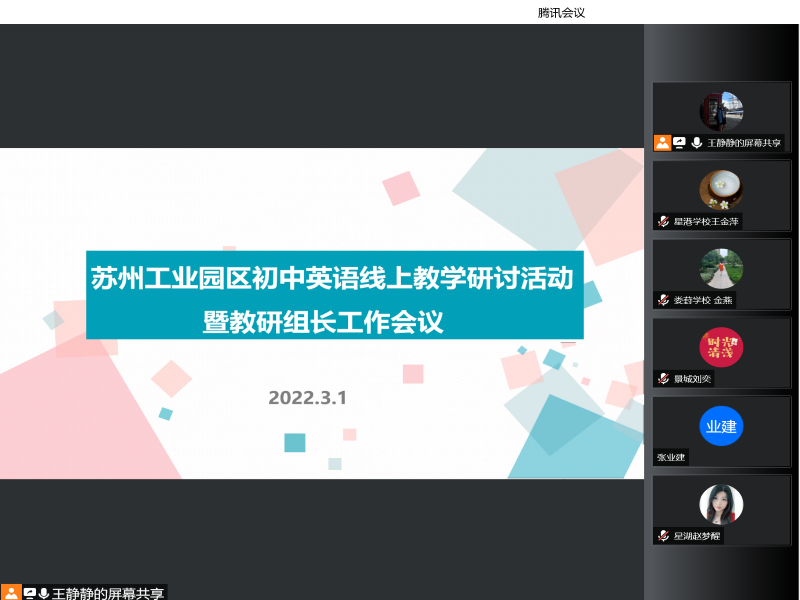Screen dimensions: 800x600
Task: Click the orange host icon on 王静静's tile
Action: (x=662, y=143)
